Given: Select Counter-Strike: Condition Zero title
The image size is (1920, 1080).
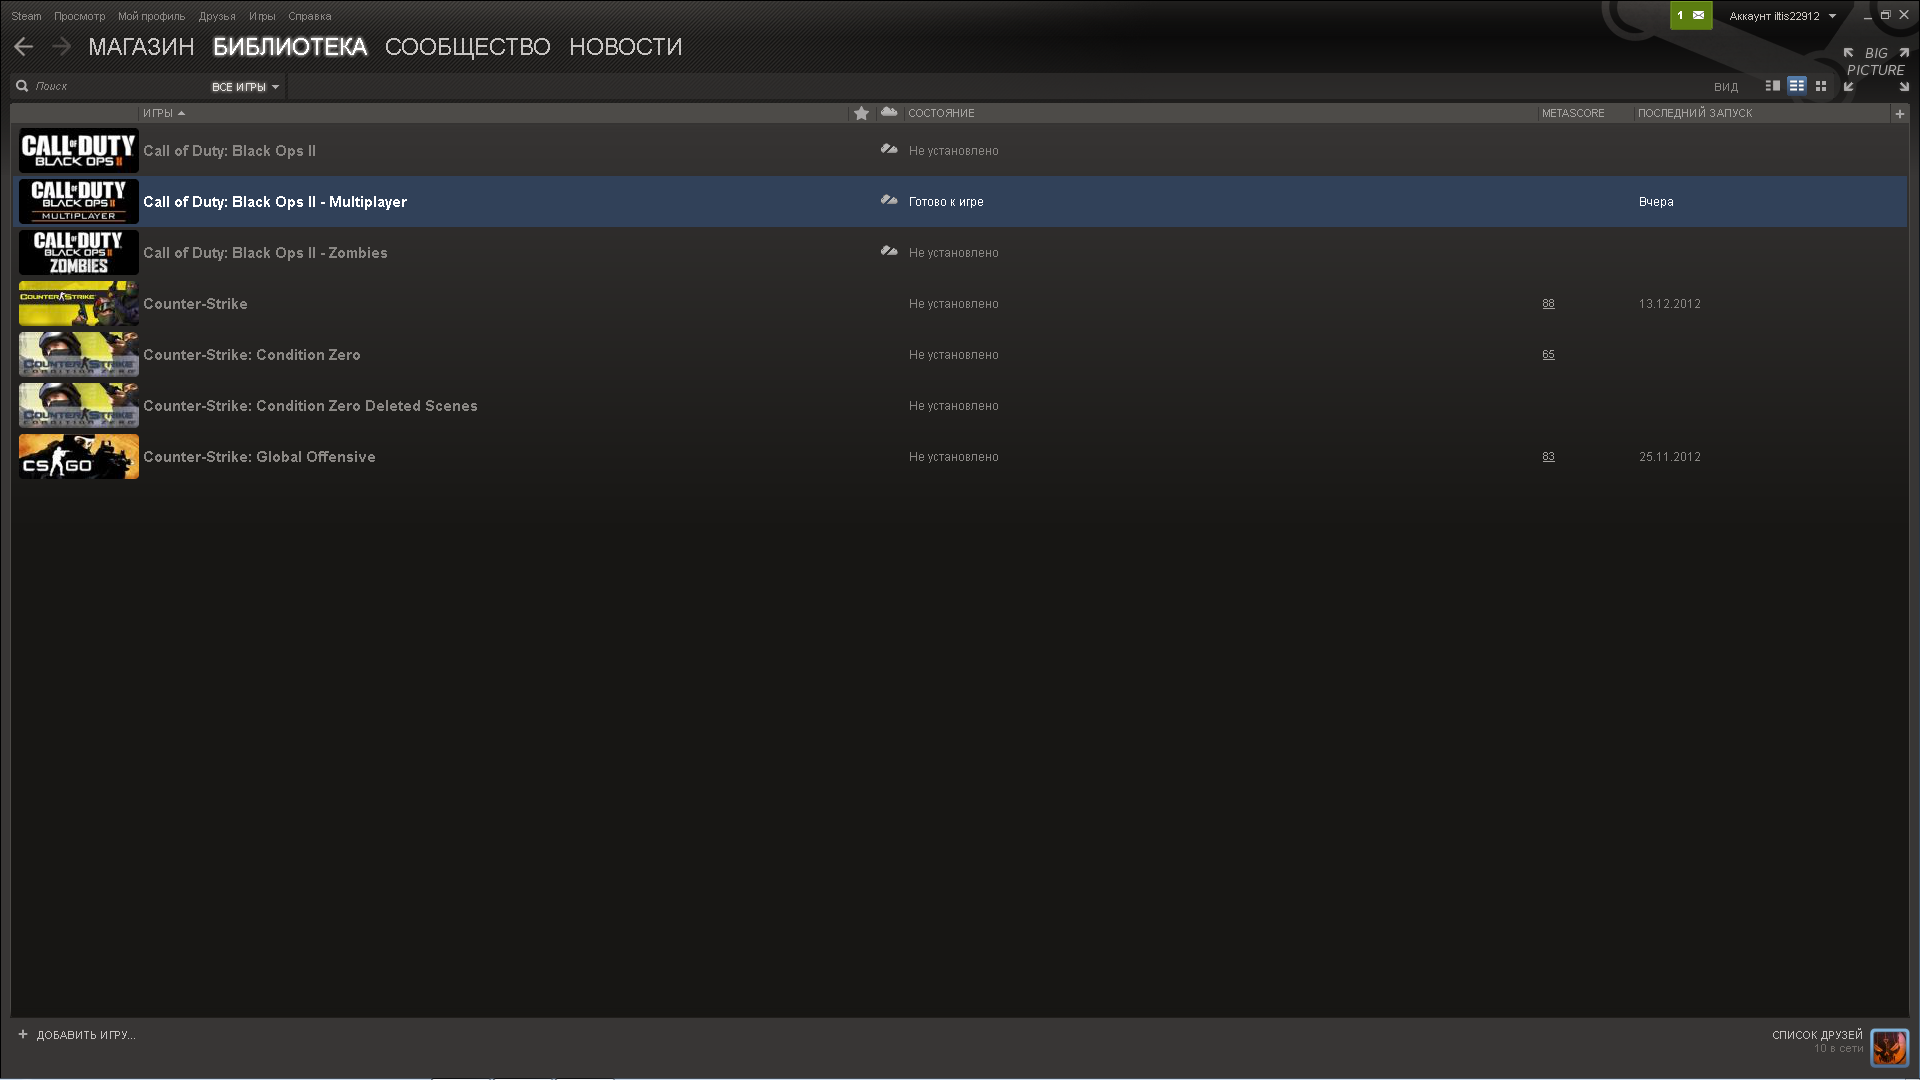Looking at the screenshot, I should coord(252,355).
